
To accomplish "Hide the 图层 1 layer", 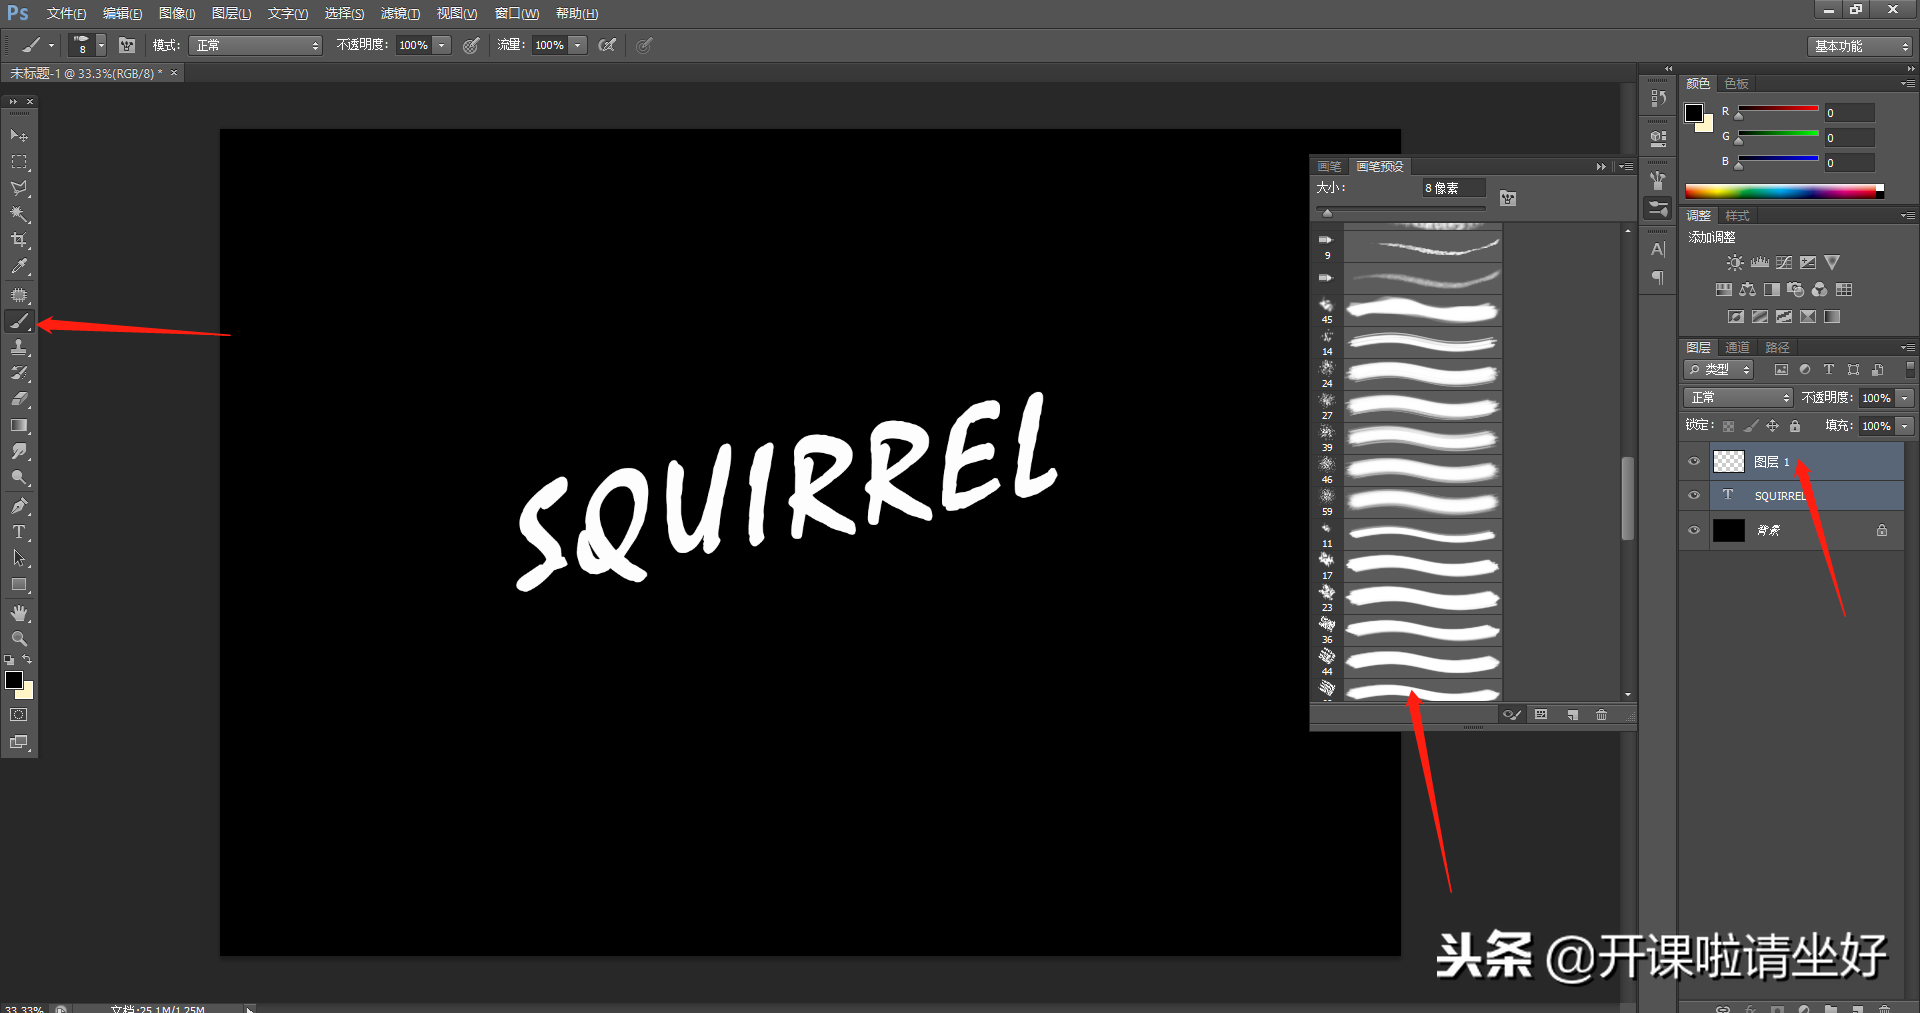I will click(x=1694, y=461).
